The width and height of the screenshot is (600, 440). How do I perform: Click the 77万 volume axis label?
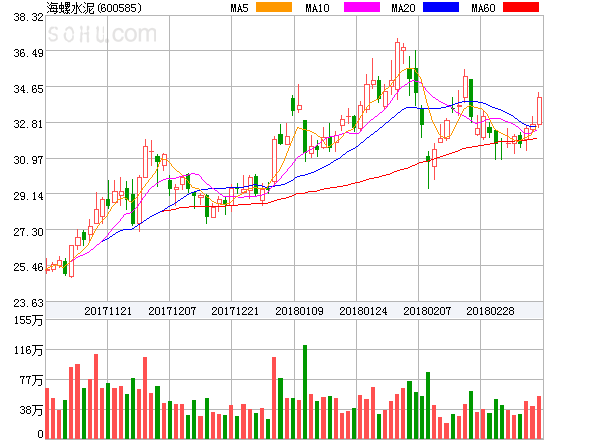[31, 380]
